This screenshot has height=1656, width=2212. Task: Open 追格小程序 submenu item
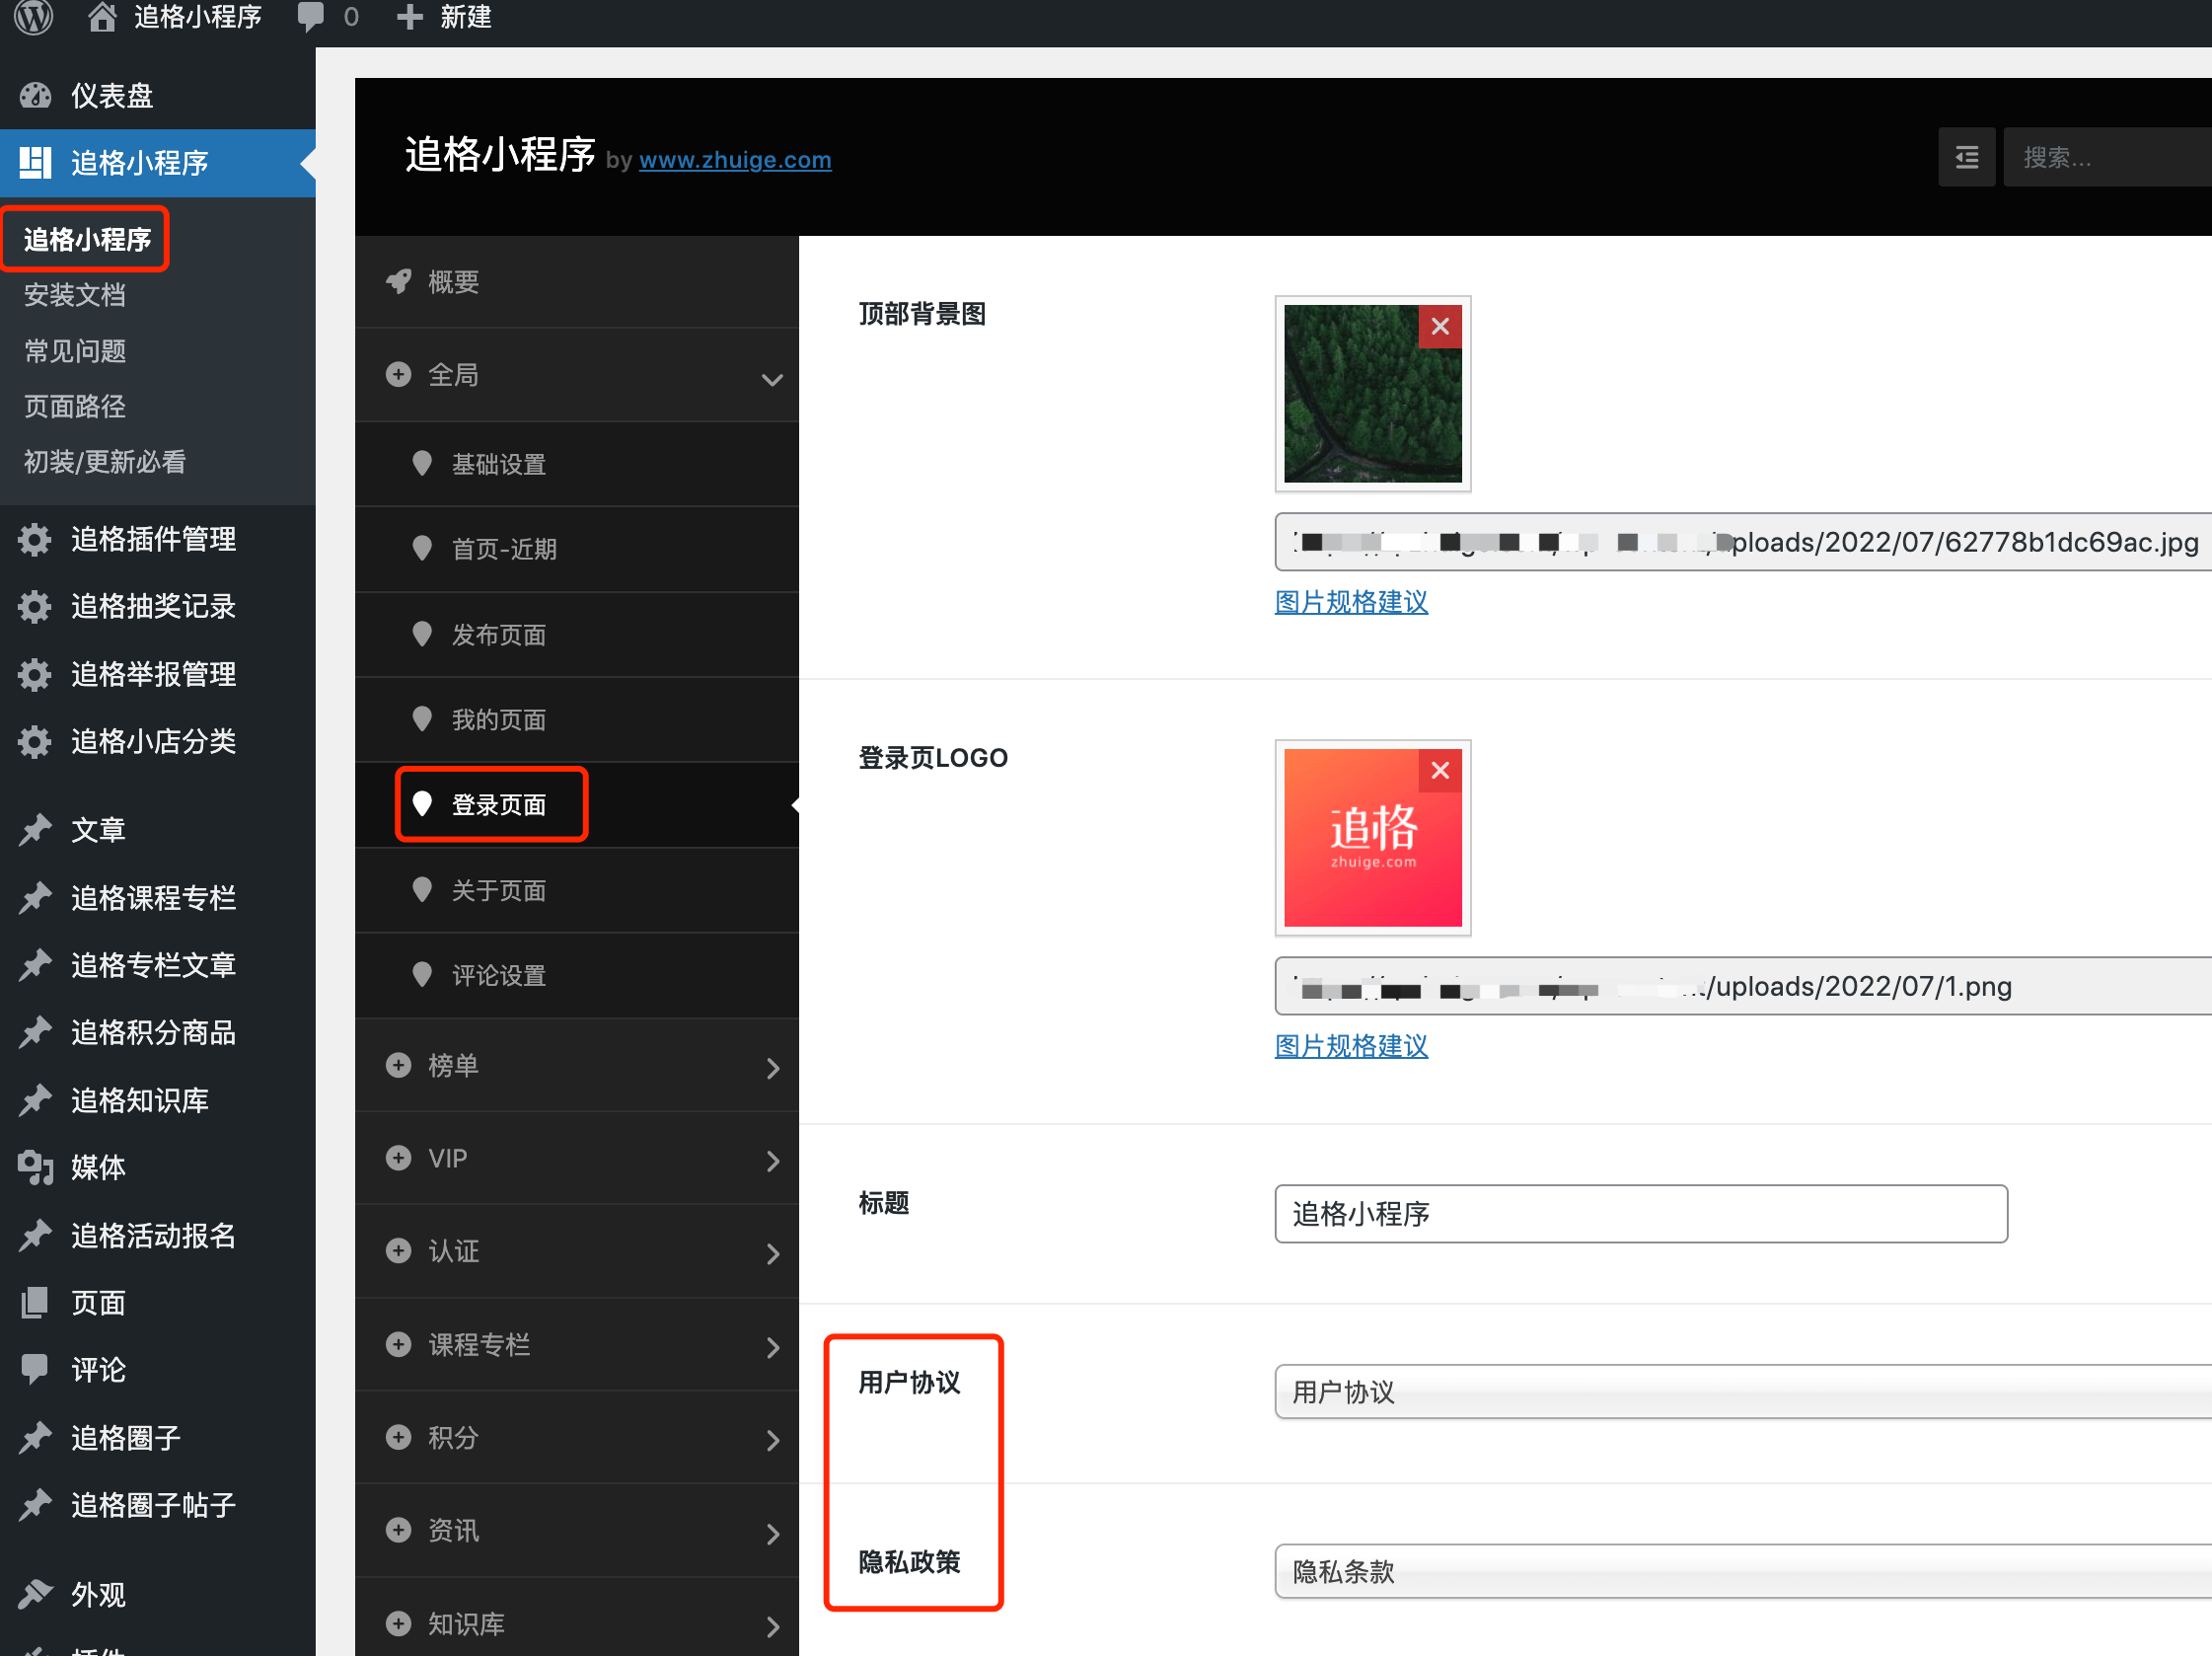tap(87, 240)
